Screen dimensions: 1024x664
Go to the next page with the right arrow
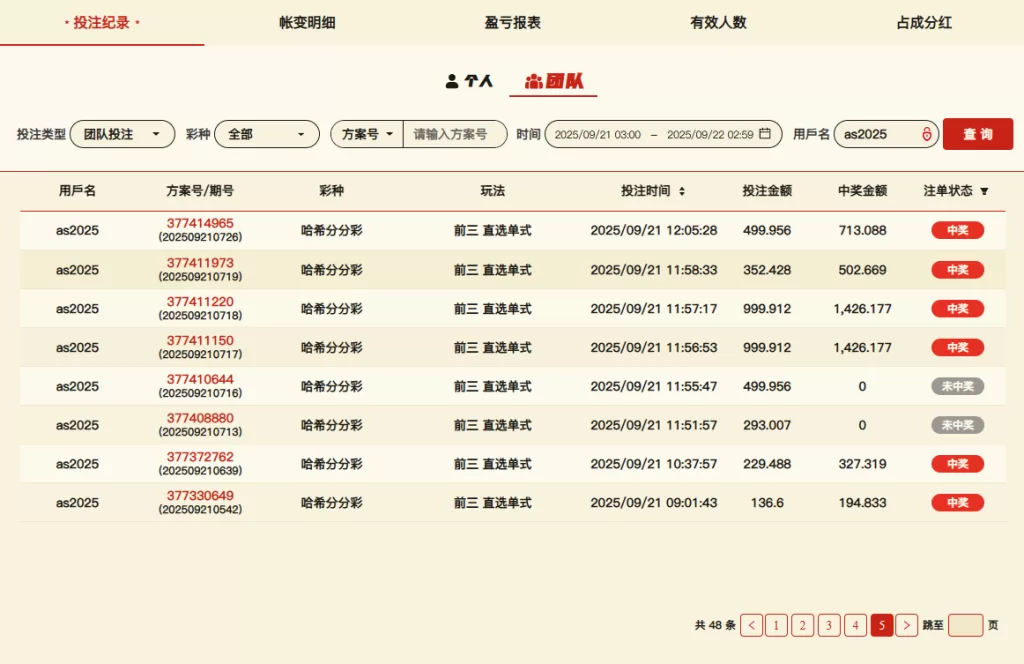(907, 625)
